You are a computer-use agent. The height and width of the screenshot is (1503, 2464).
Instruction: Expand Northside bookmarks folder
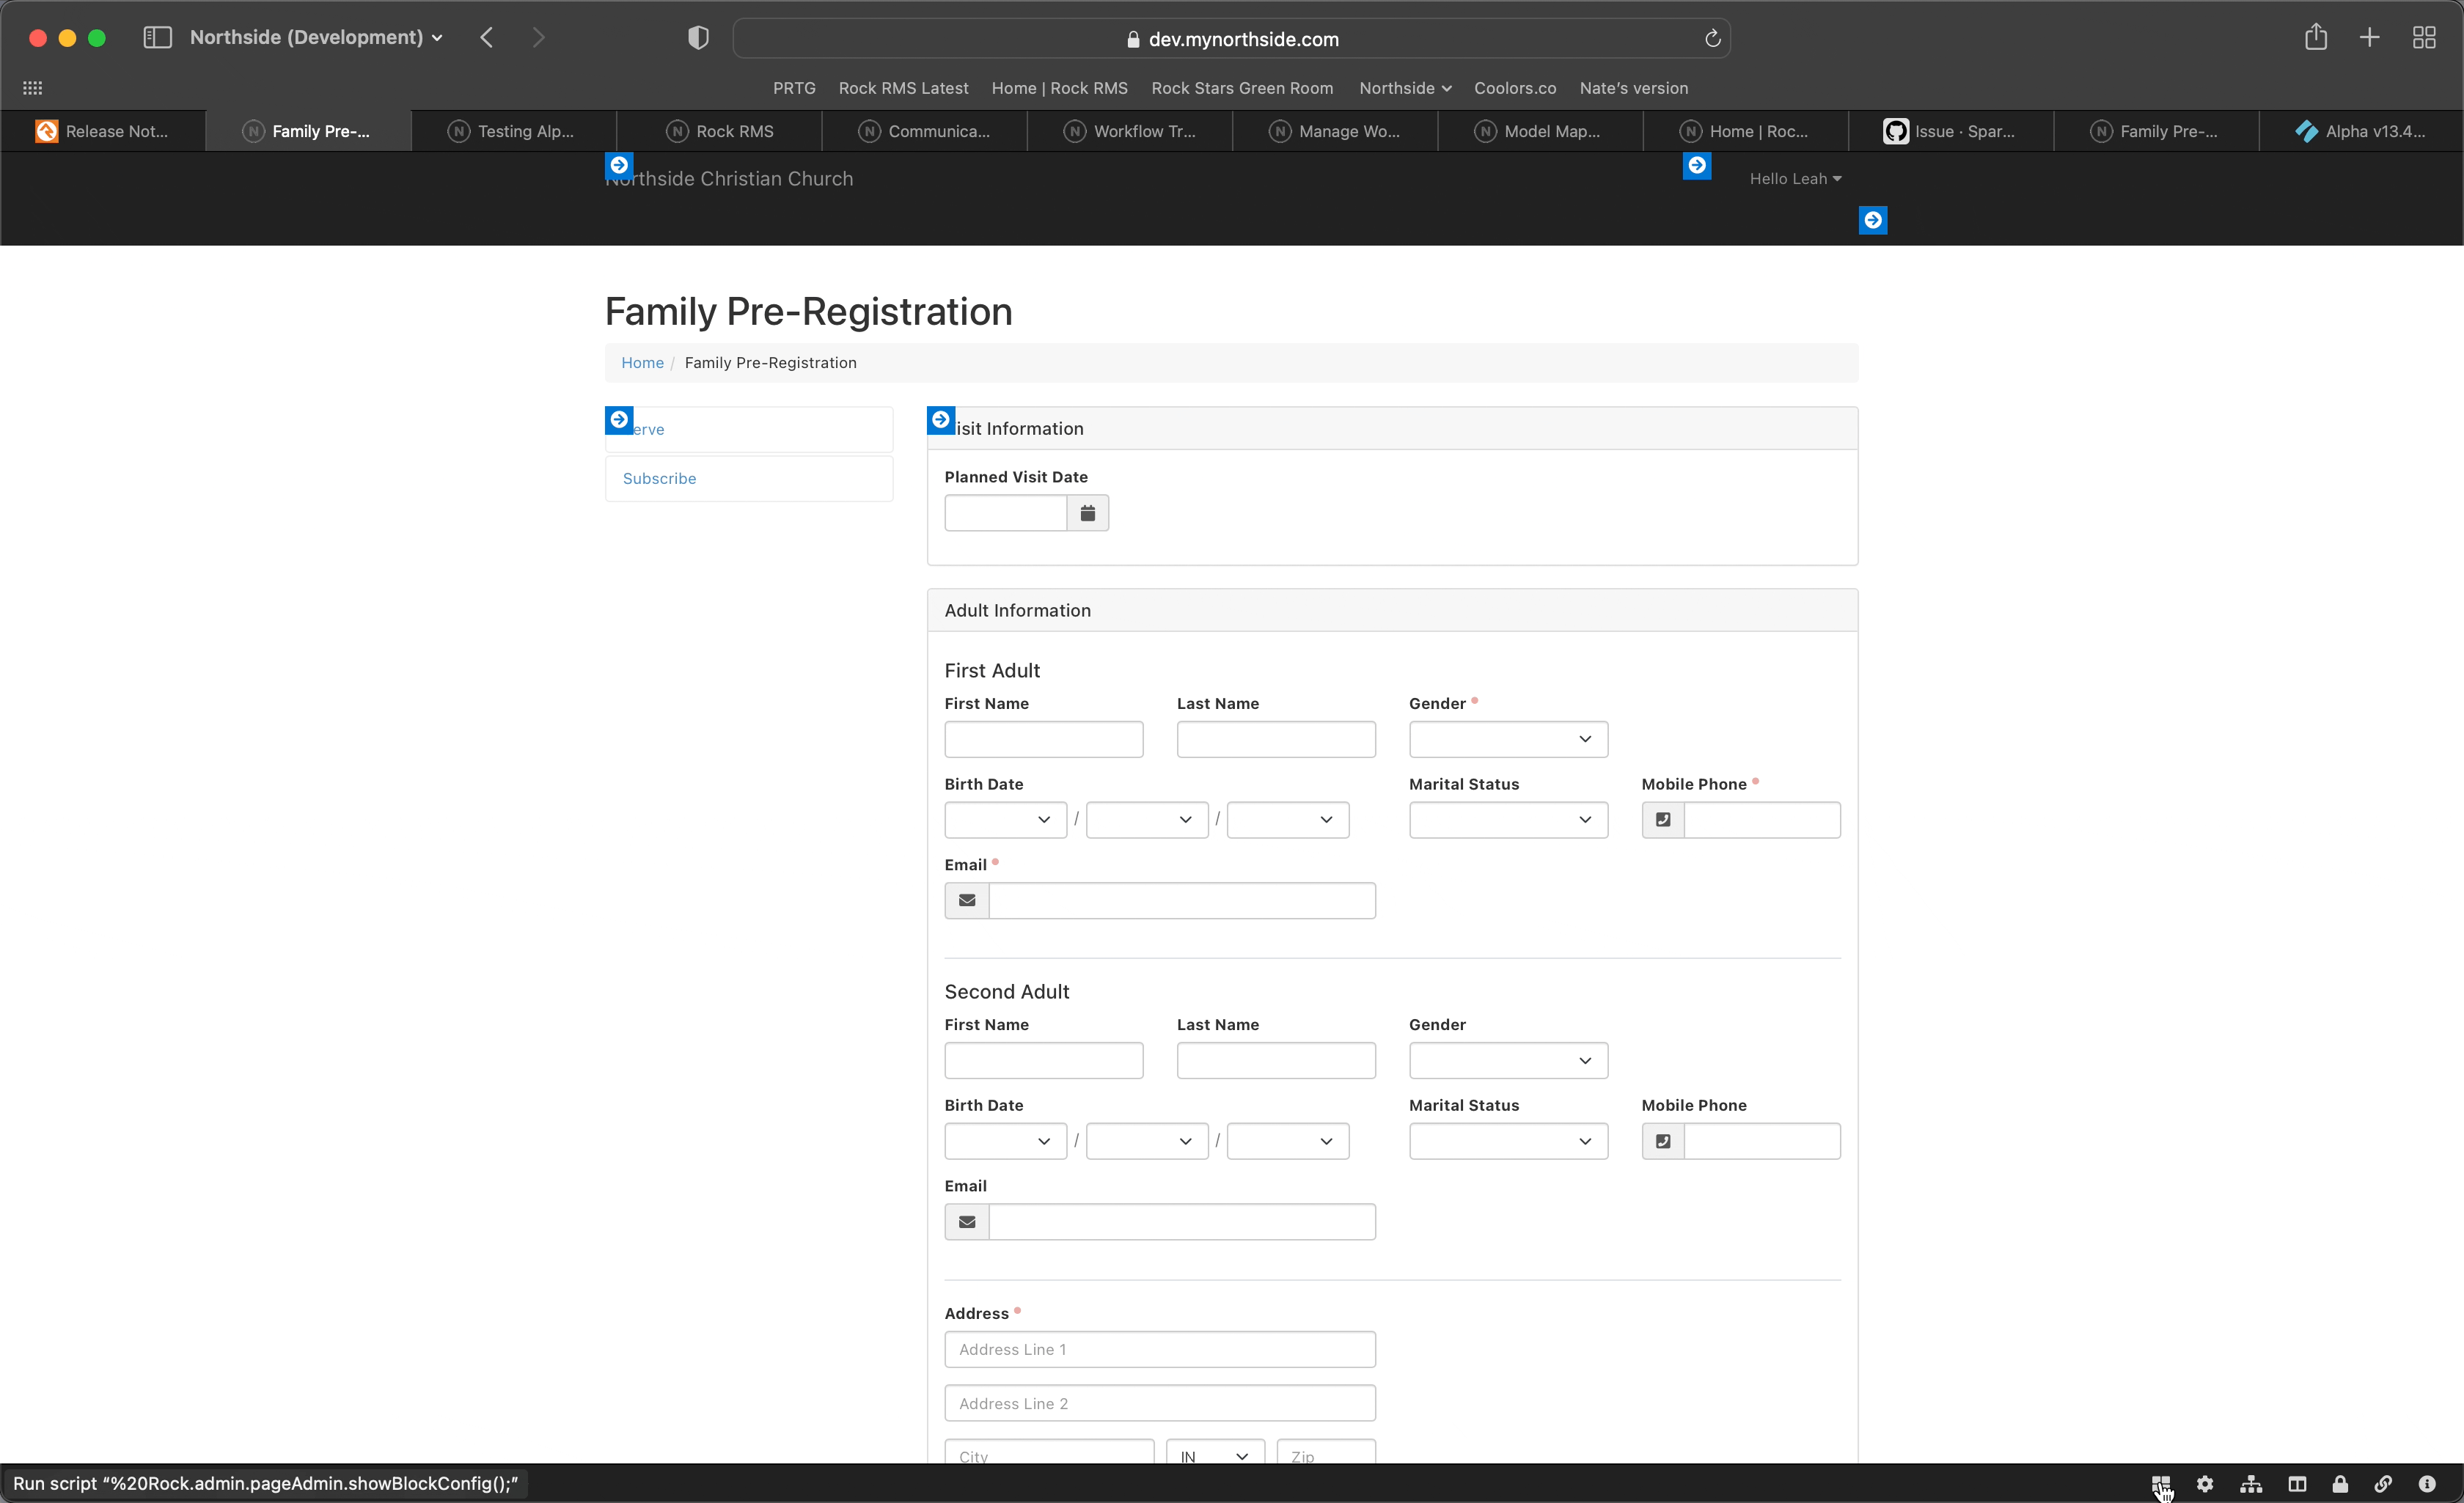1405,88
